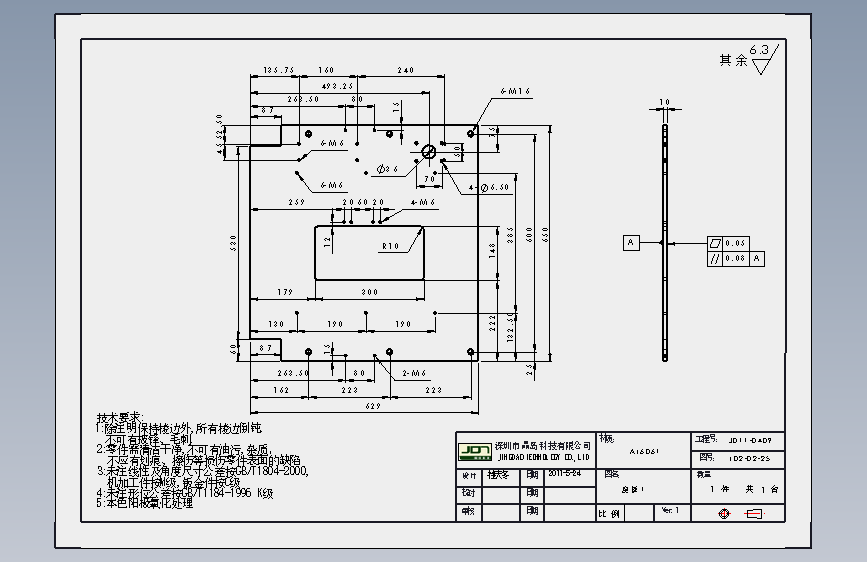
Task: Click the note mentioning GB/T1184-1996
Action: click(x=185, y=493)
